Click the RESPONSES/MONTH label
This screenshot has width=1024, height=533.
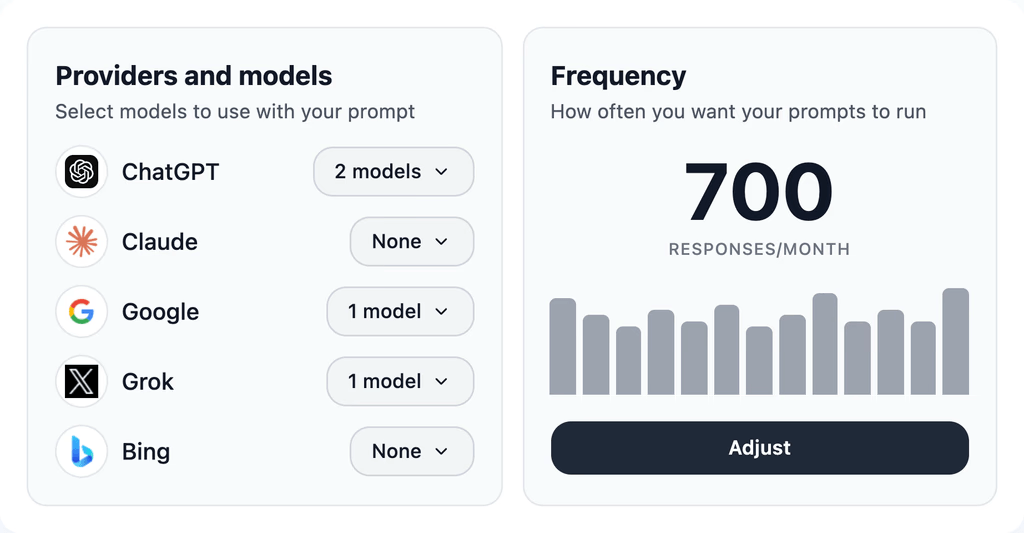point(759,249)
